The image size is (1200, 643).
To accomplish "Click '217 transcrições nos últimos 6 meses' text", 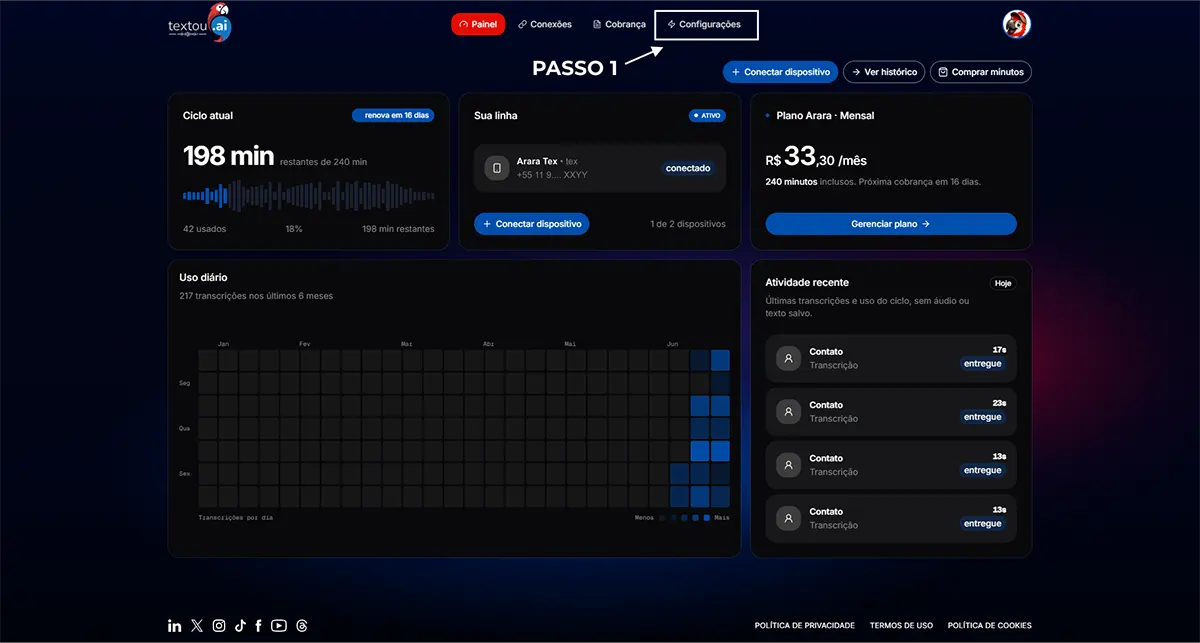I will point(256,296).
